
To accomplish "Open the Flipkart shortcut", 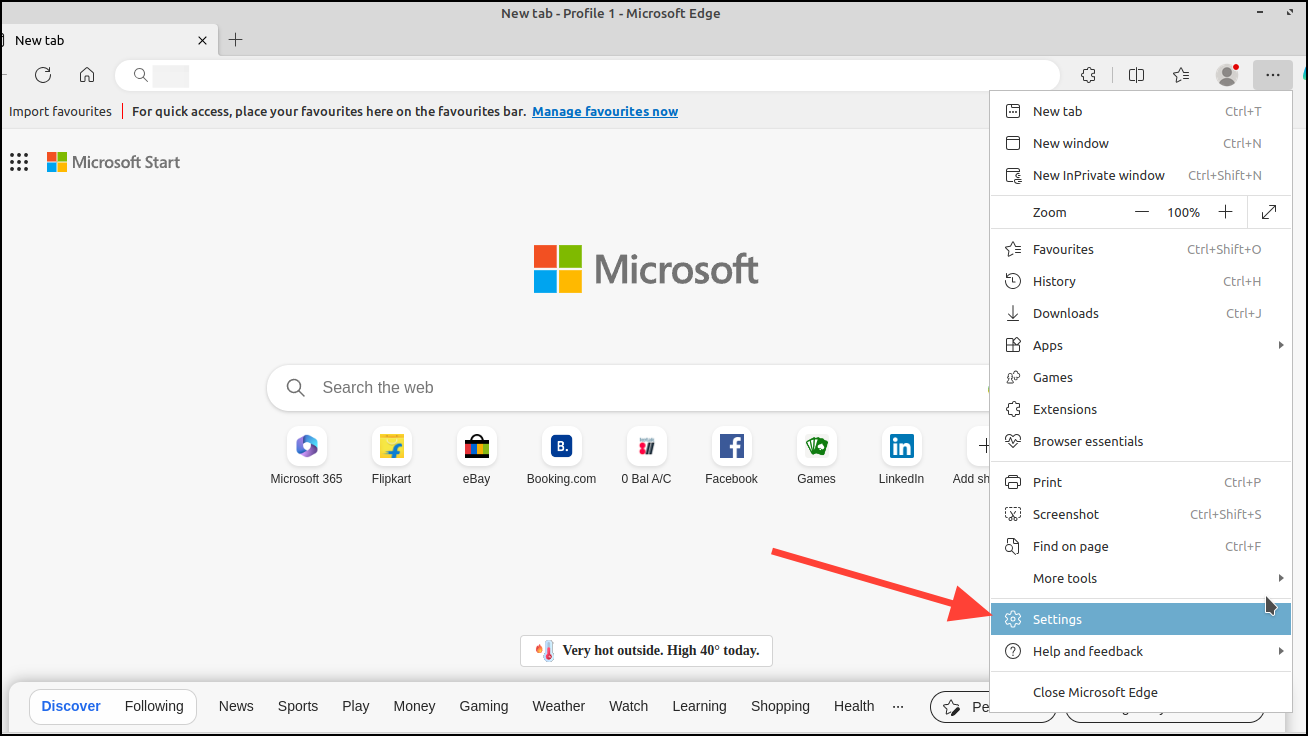I will point(391,446).
